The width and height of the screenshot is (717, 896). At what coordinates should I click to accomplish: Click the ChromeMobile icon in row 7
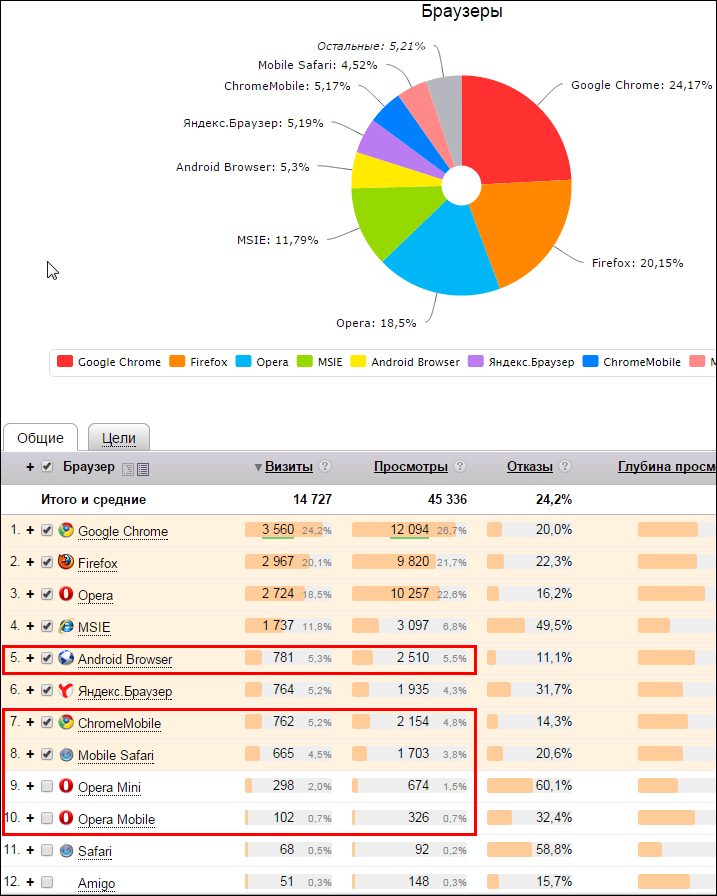(x=66, y=722)
